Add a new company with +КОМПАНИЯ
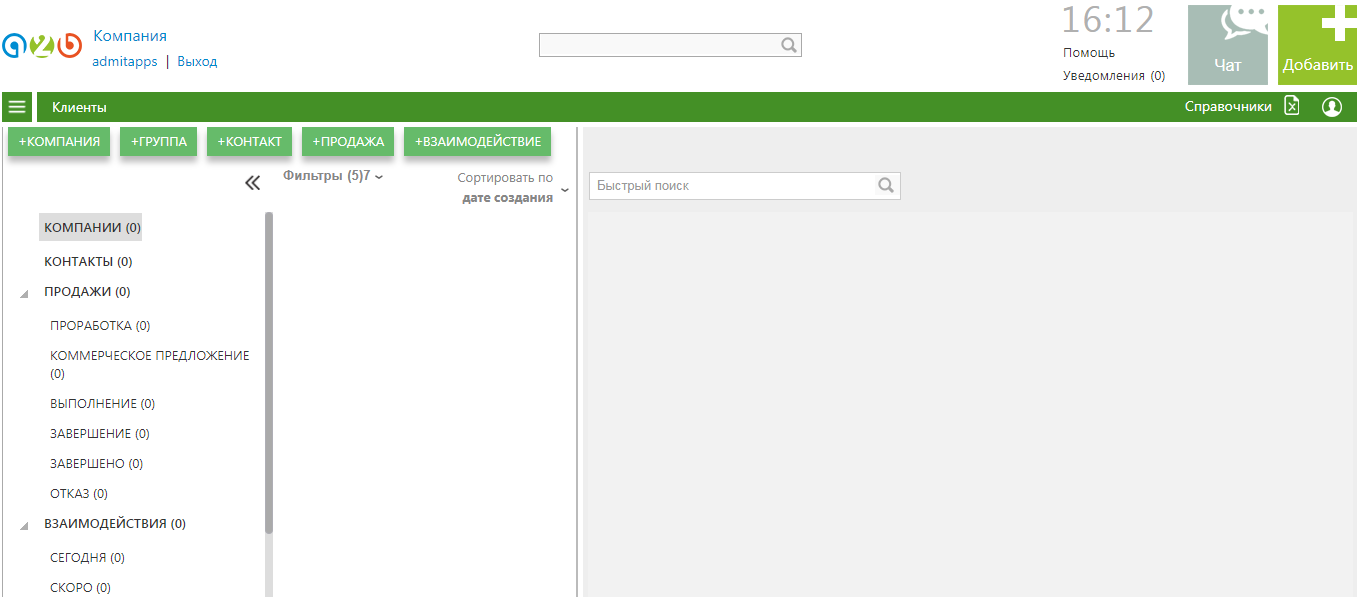Screen dimensions: 1357x597 [x=59, y=142]
